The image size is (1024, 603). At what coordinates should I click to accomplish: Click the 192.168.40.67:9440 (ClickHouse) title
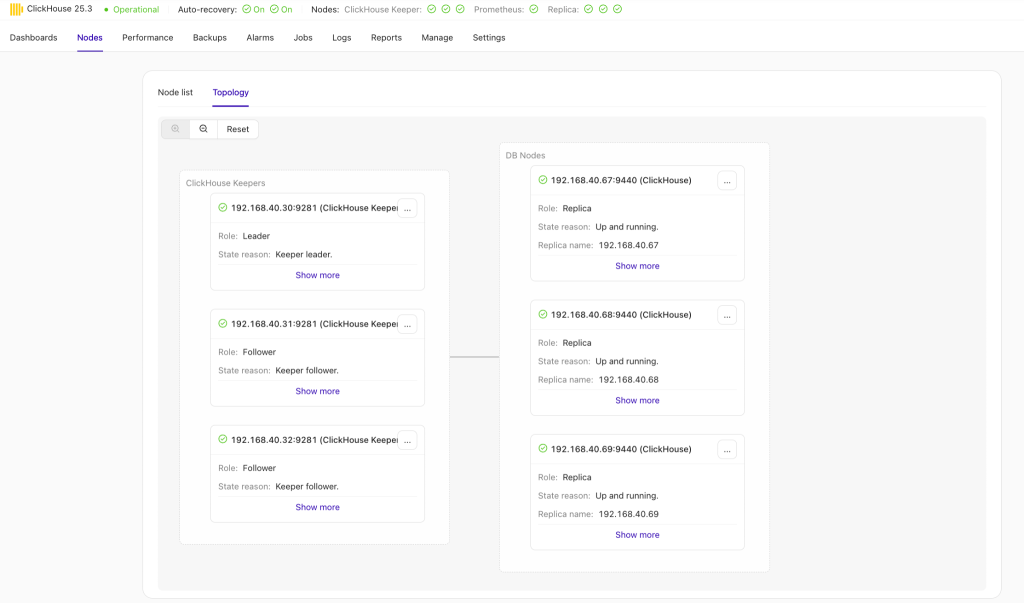[x=621, y=180]
